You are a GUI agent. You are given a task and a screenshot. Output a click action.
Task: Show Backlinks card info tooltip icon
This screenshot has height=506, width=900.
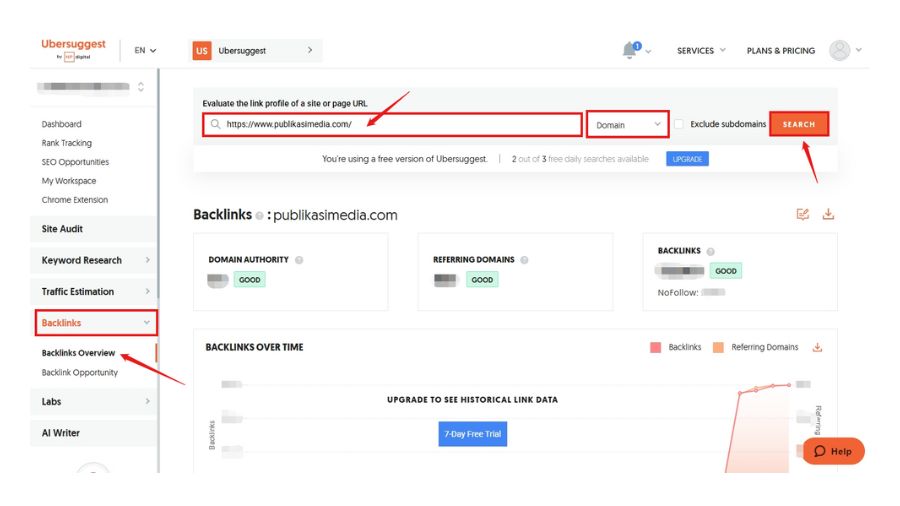pos(711,251)
